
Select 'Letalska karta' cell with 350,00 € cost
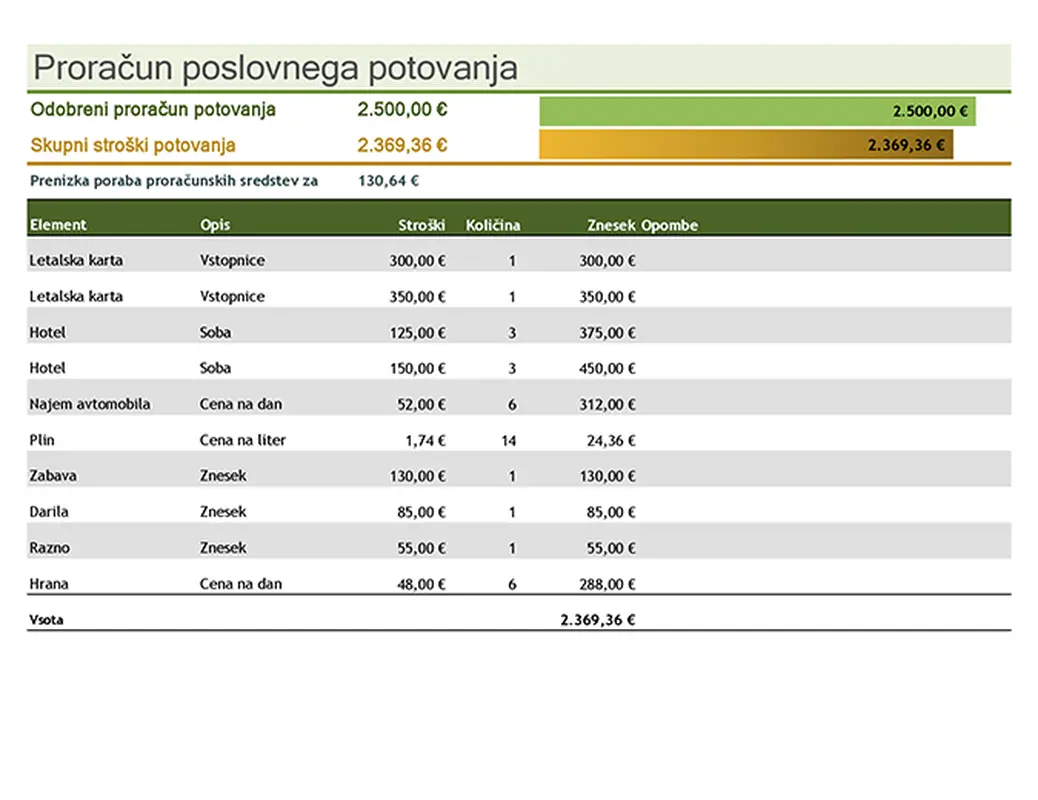76,296
